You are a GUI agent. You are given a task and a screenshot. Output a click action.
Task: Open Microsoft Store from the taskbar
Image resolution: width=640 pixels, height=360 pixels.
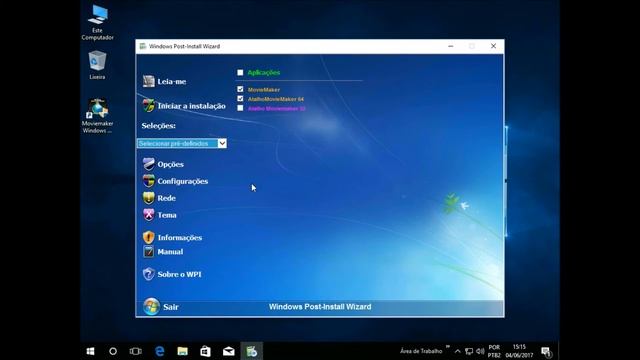(x=205, y=351)
